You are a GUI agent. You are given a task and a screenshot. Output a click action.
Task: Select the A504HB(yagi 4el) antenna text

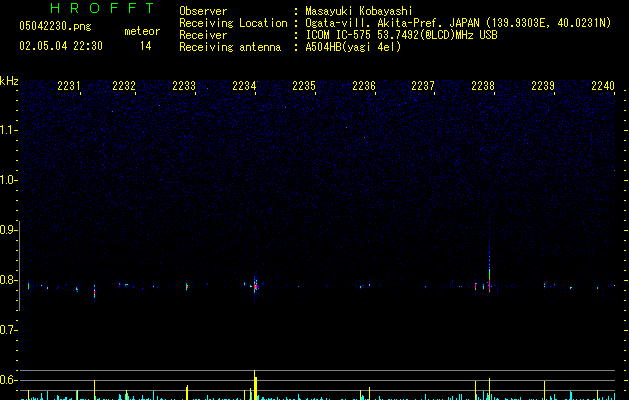[353, 47]
